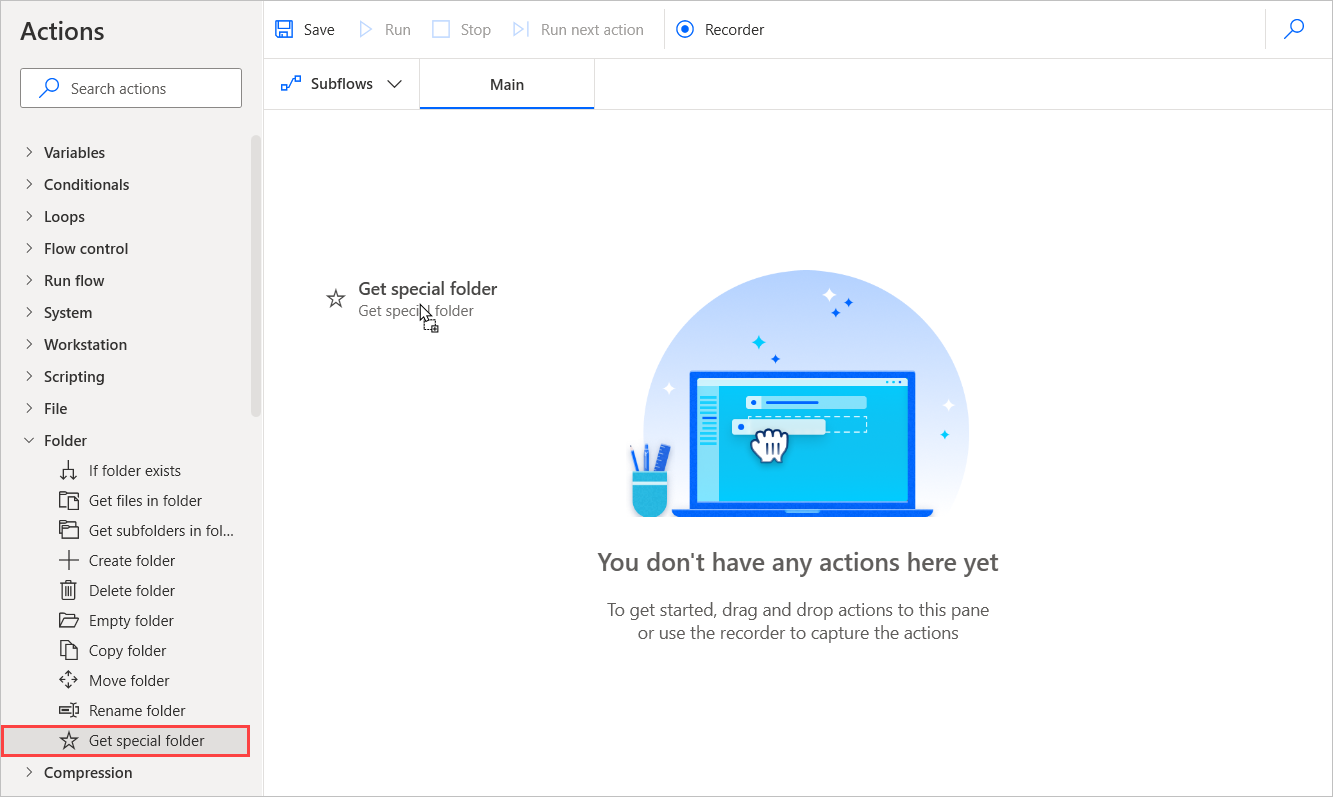This screenshot has height=797, width=1333.
Task: Click the Rename folder icon
Action: tap(69, 710)
